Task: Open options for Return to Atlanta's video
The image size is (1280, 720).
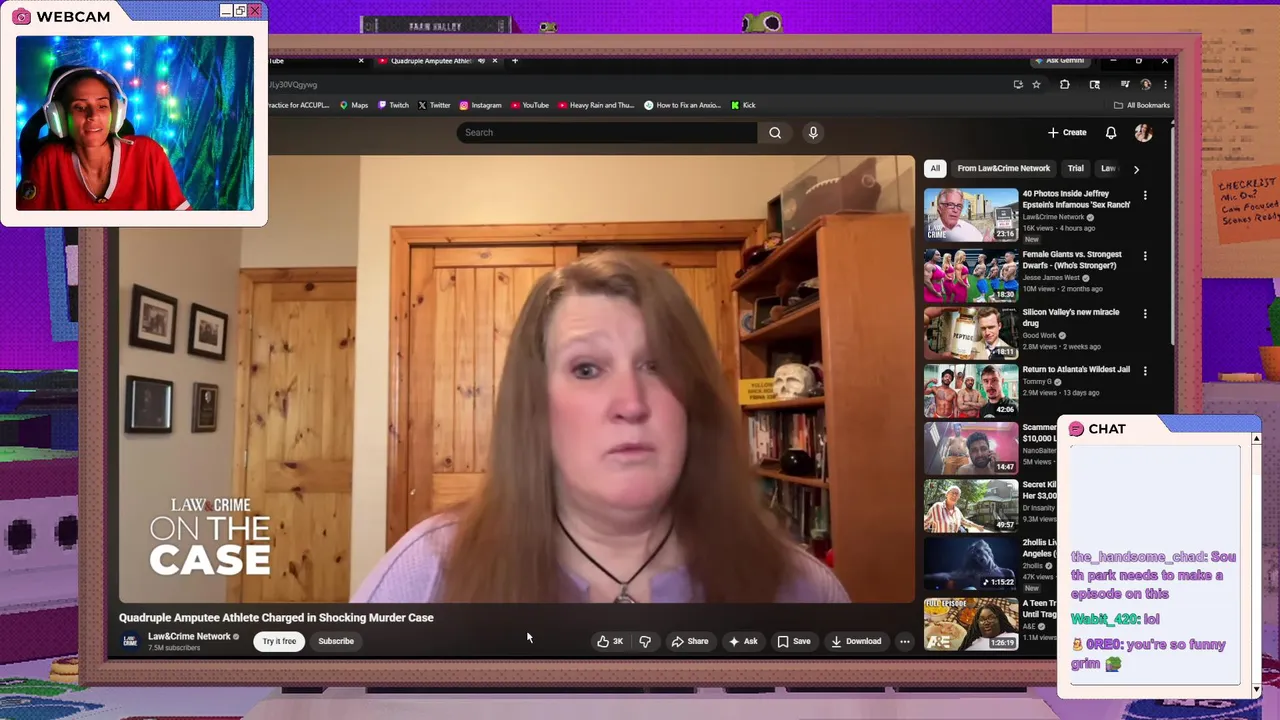Action: pyautogui.click(x=1145, y=371)
